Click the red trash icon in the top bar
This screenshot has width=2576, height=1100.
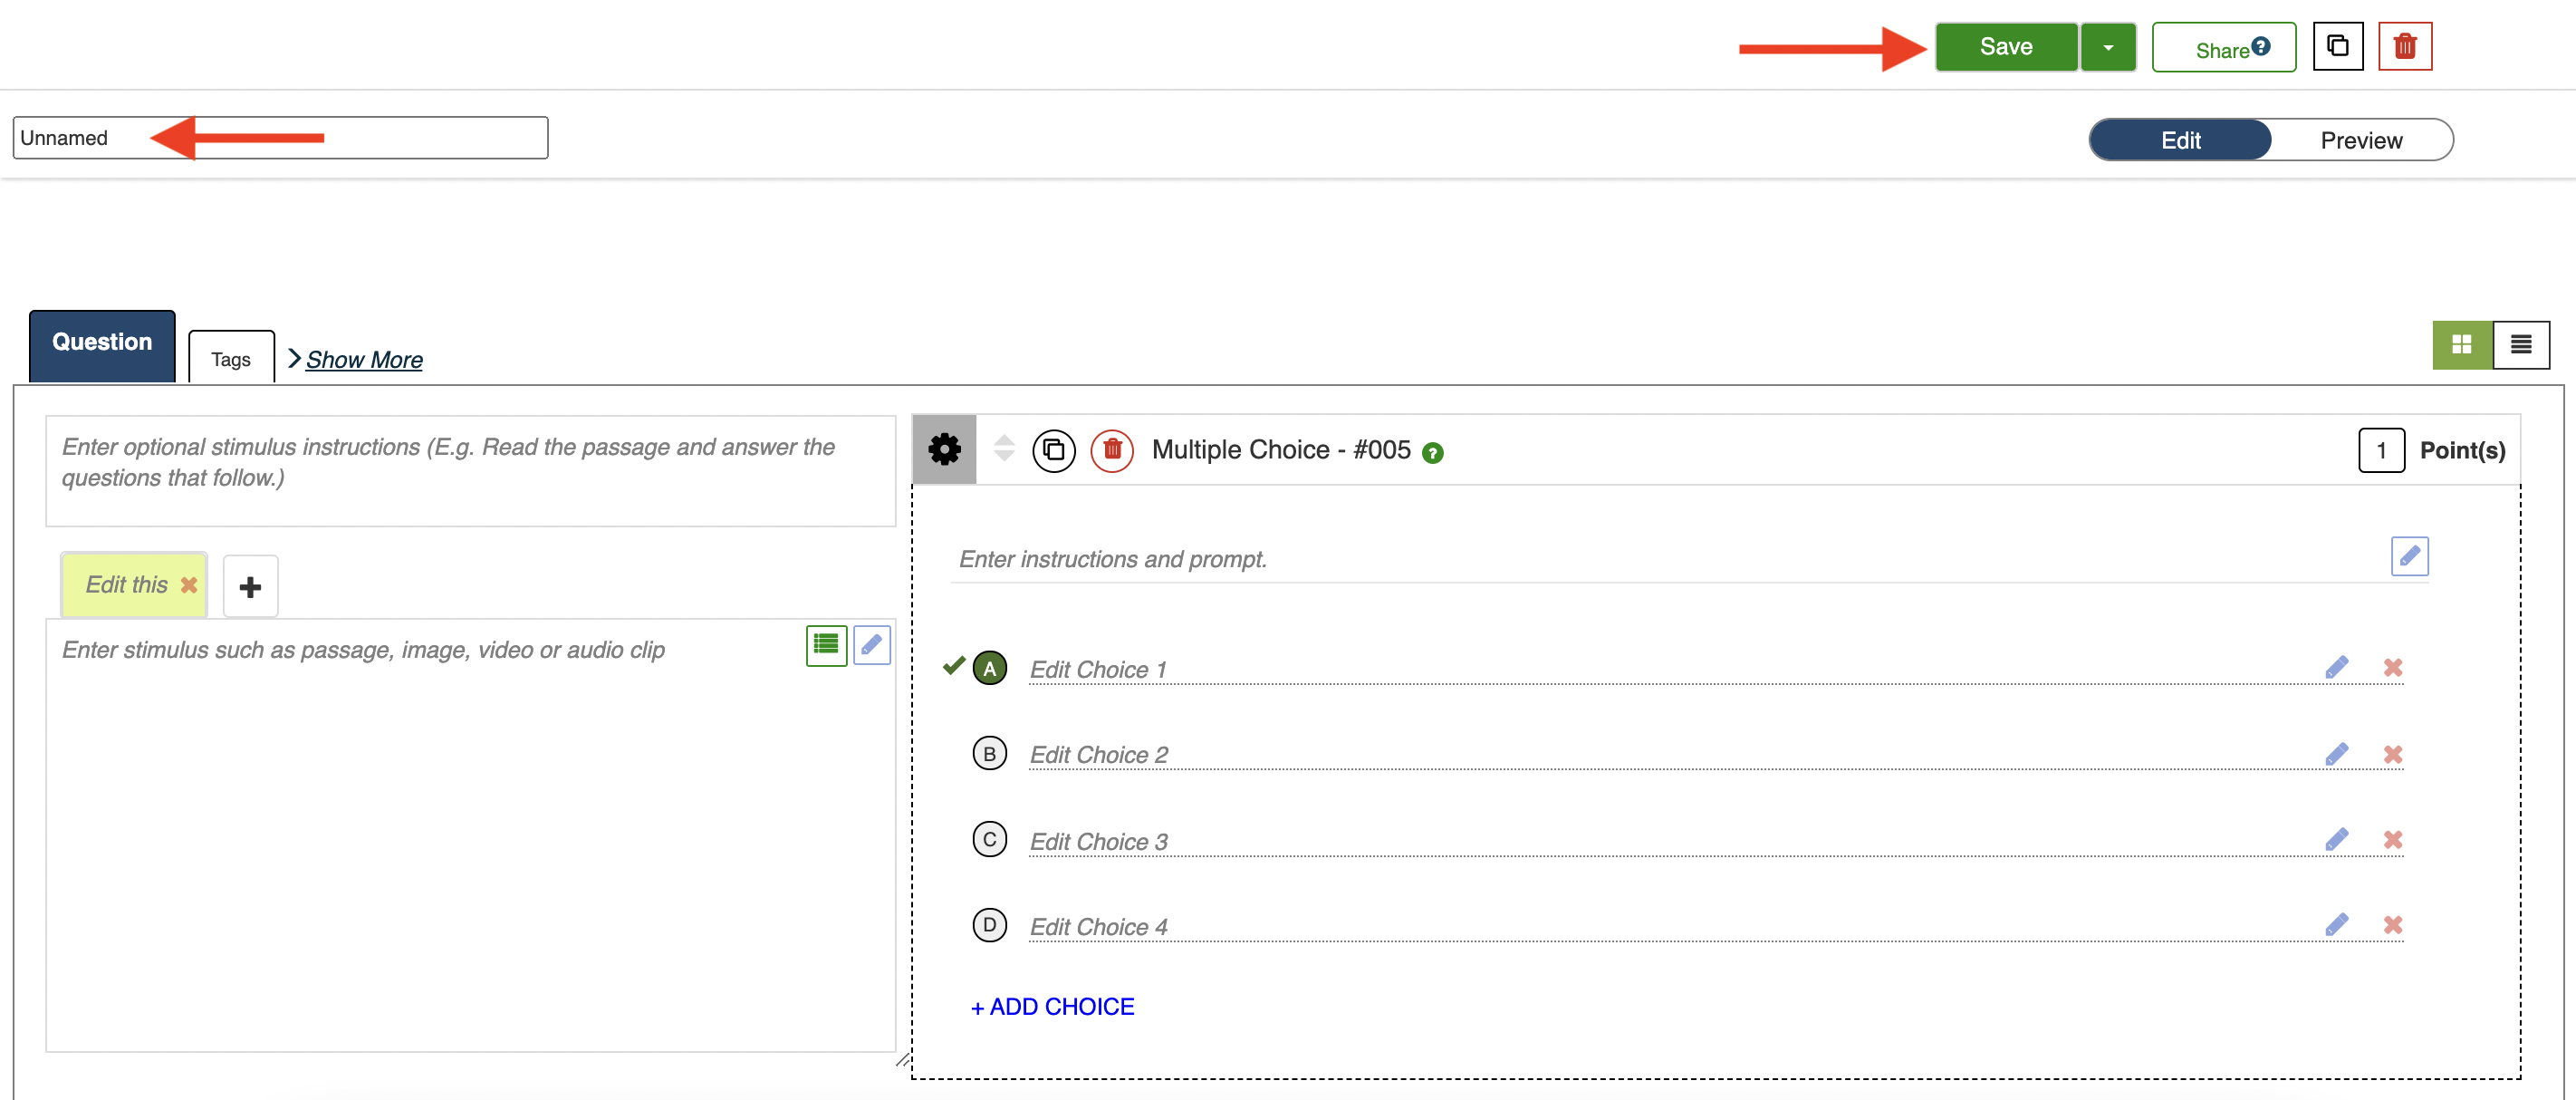[2404, 47]
